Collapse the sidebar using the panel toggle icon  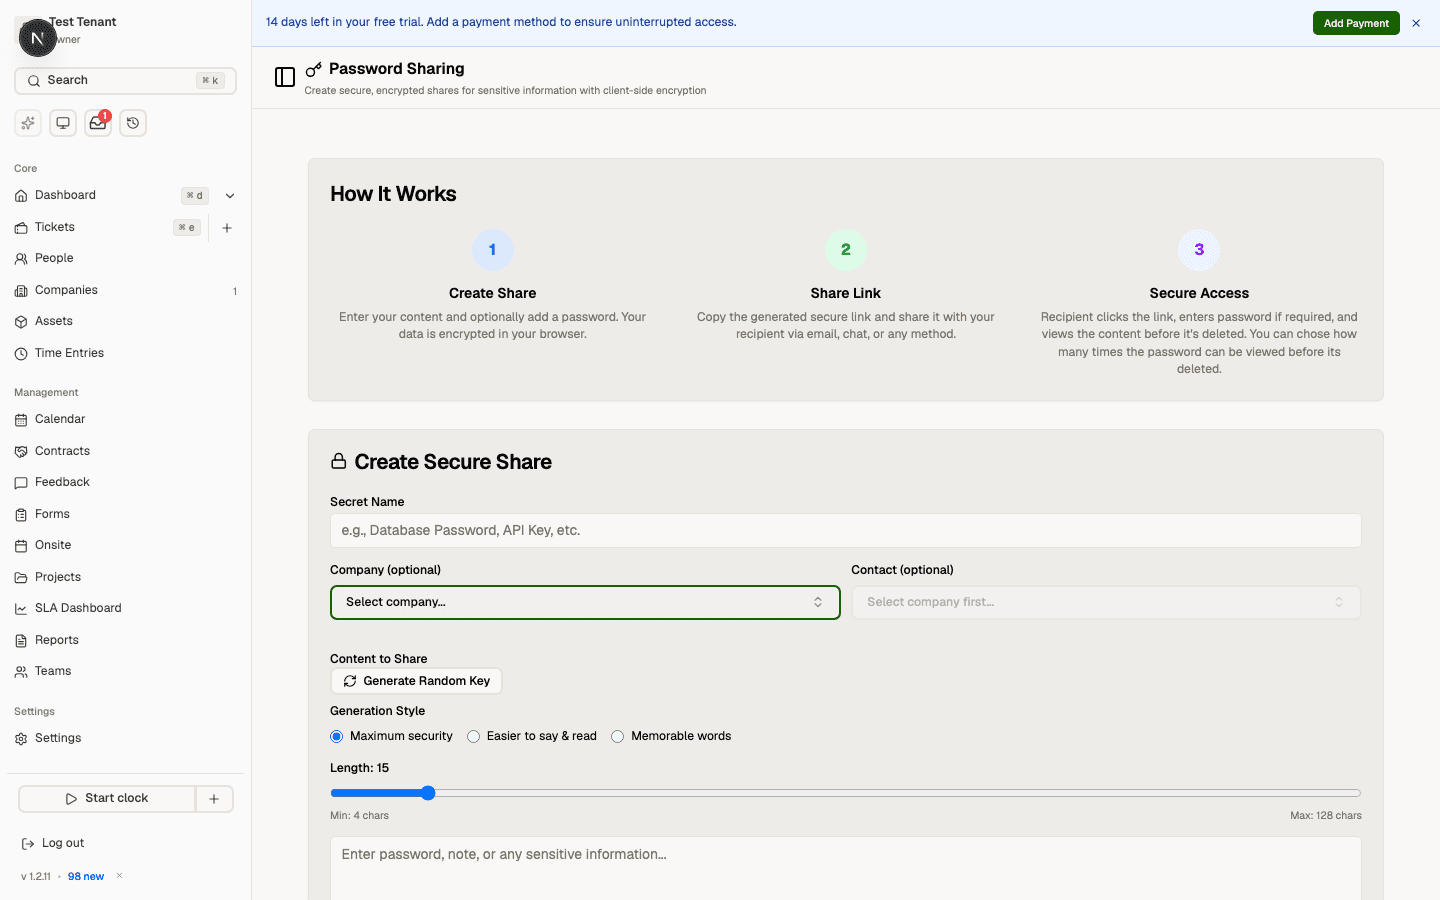tap(285, 77)
